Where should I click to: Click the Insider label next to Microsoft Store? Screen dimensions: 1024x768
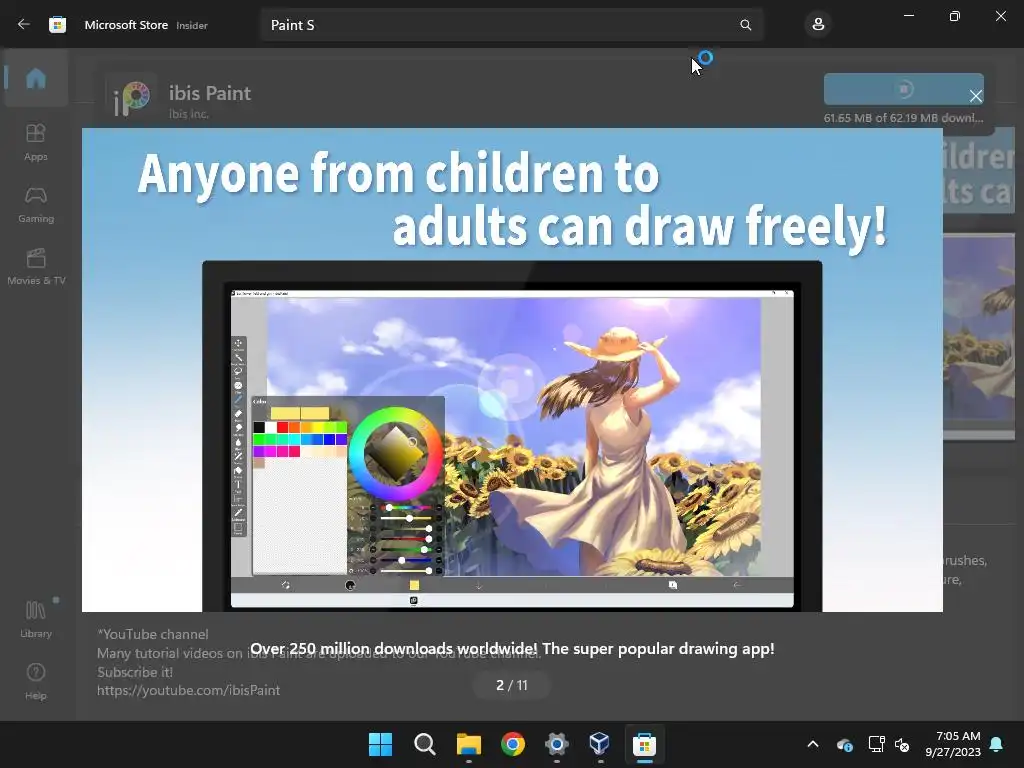click(x=192, y=25)
